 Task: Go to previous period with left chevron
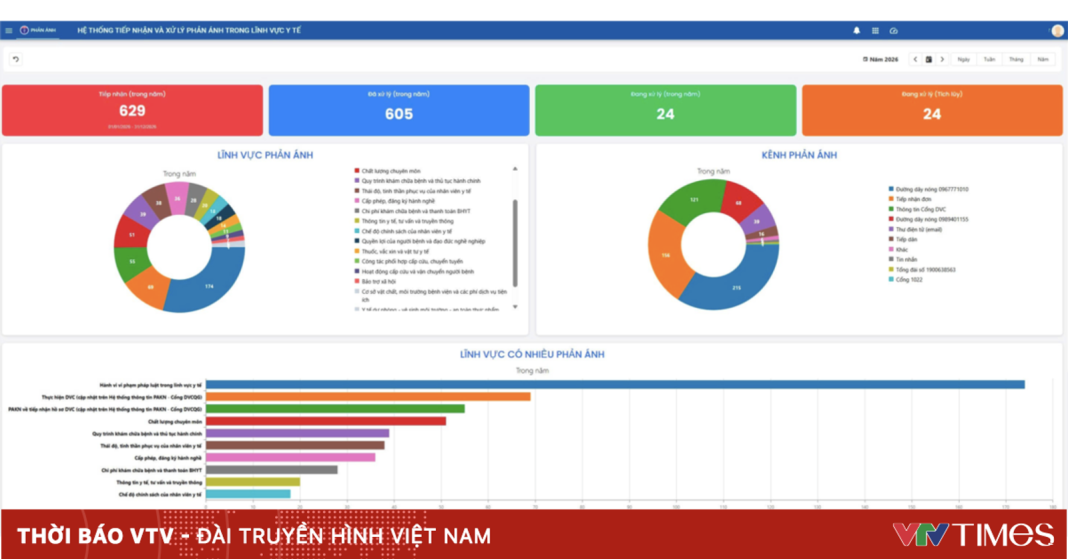[x=915, y=60]
